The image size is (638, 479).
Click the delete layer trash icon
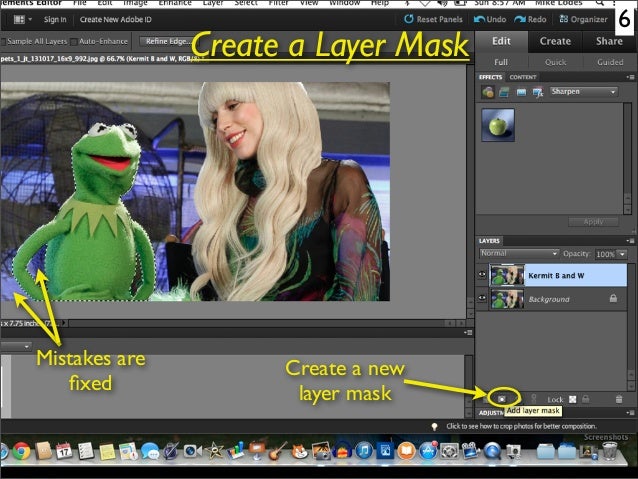[x=620, y=397]
